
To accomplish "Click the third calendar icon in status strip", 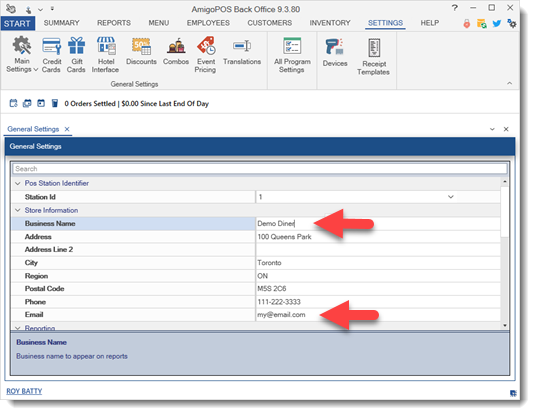I will pyautogui.click(x=41, y=103).
